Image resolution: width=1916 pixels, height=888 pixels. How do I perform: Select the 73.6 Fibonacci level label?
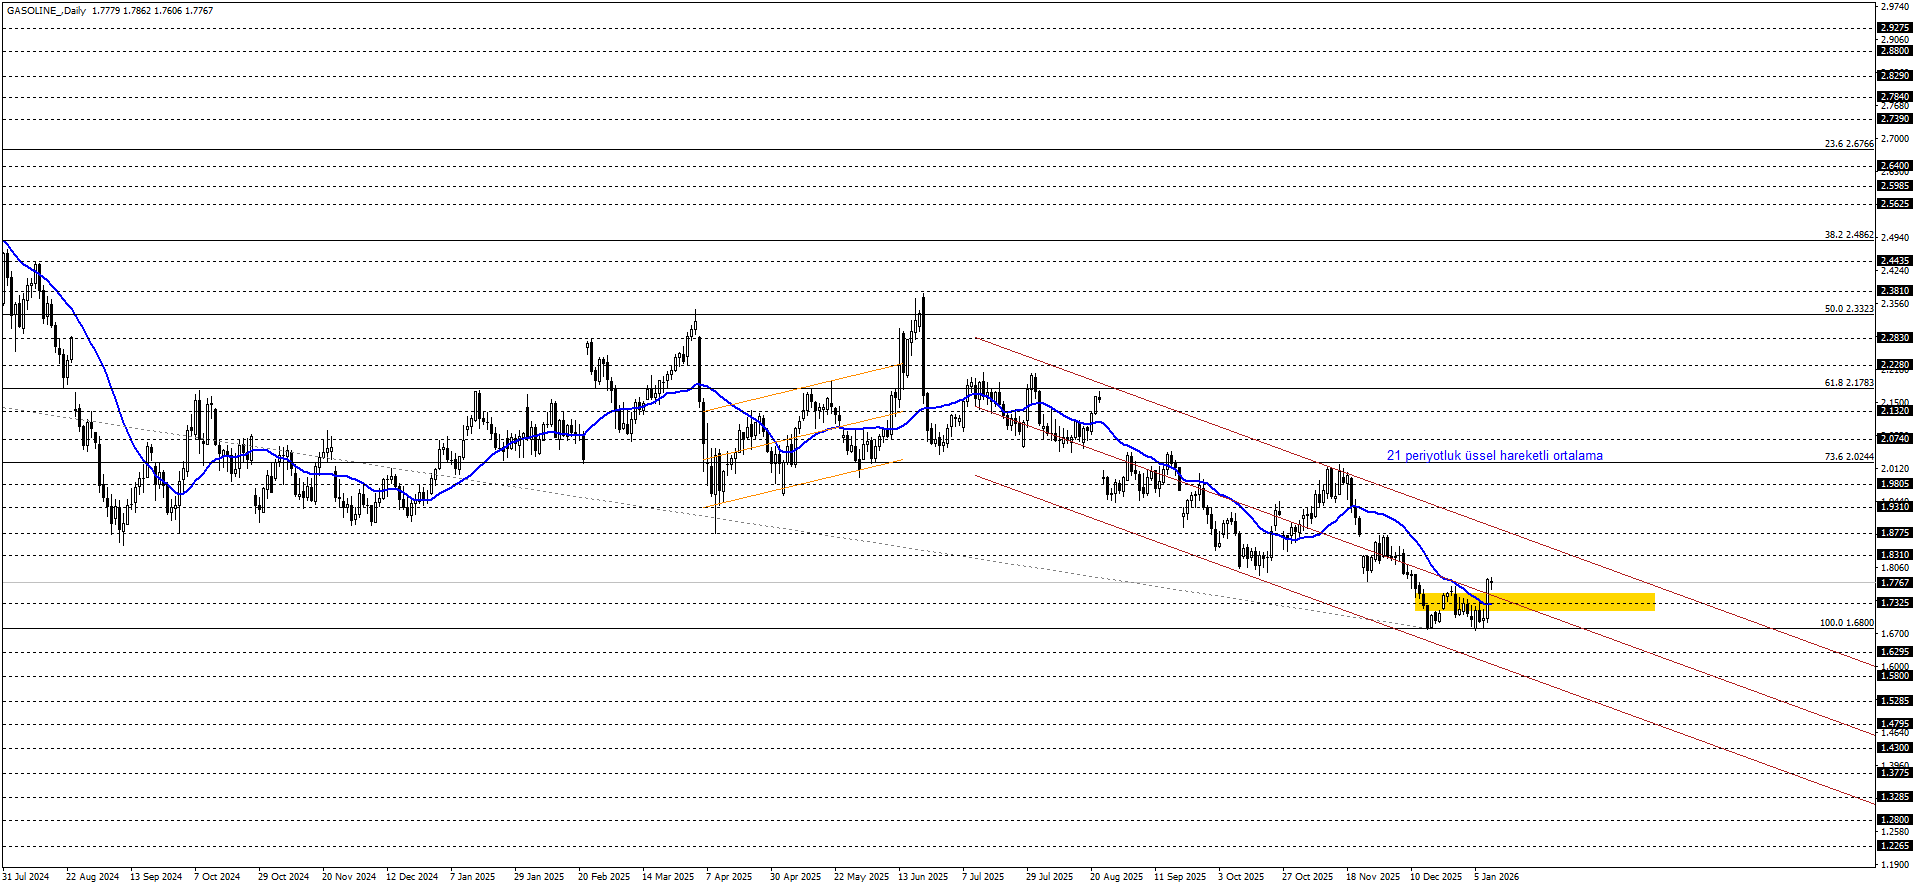pos(1848,457)
